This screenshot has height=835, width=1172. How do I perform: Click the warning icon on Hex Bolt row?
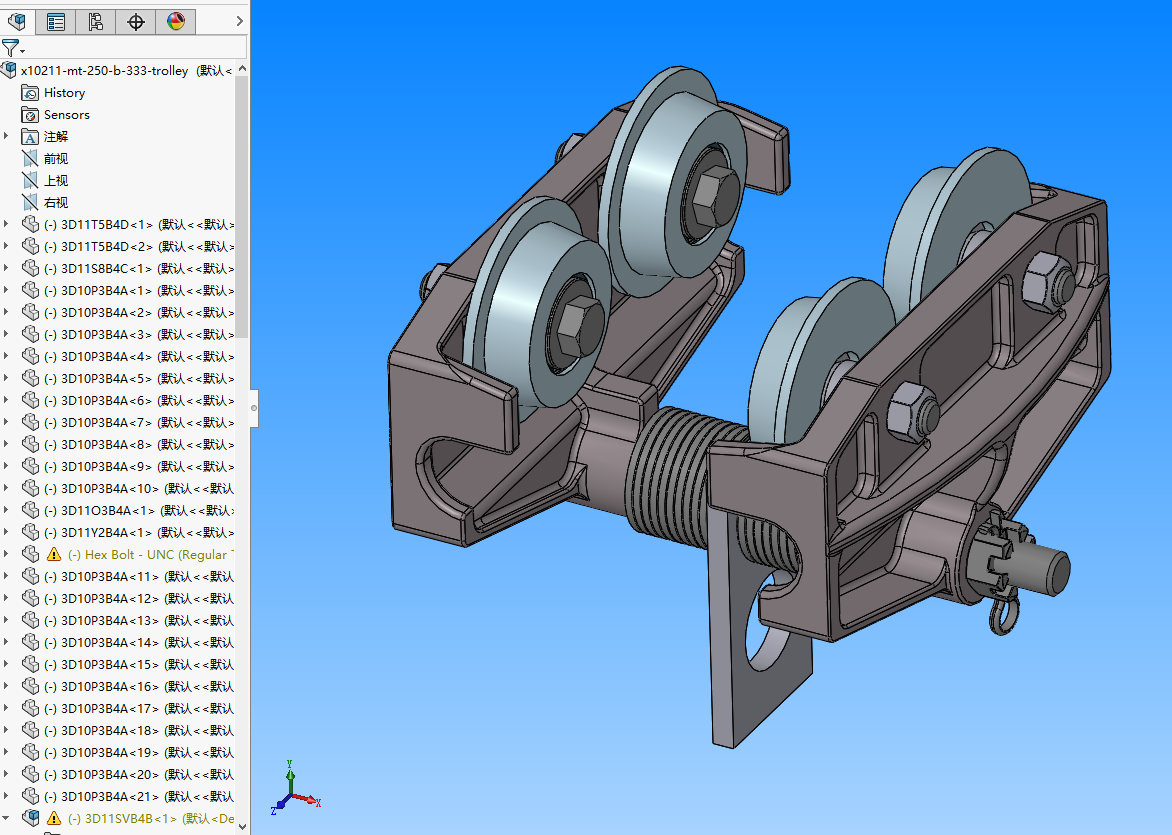pyautogui.click(x=54, y=554)
